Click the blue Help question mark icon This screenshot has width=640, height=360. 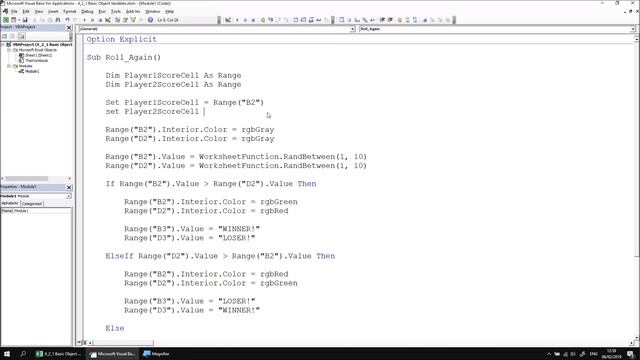150,20
